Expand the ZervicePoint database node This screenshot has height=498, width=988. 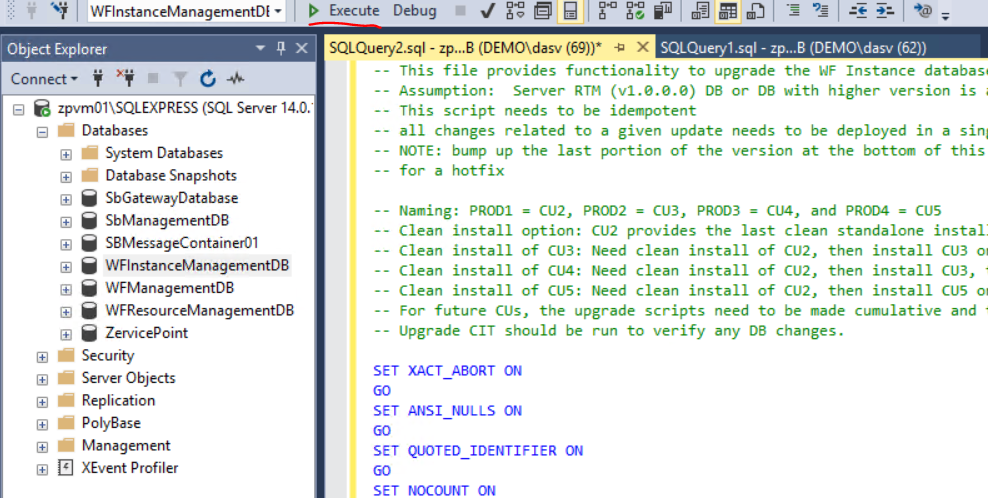pos(66,333)
